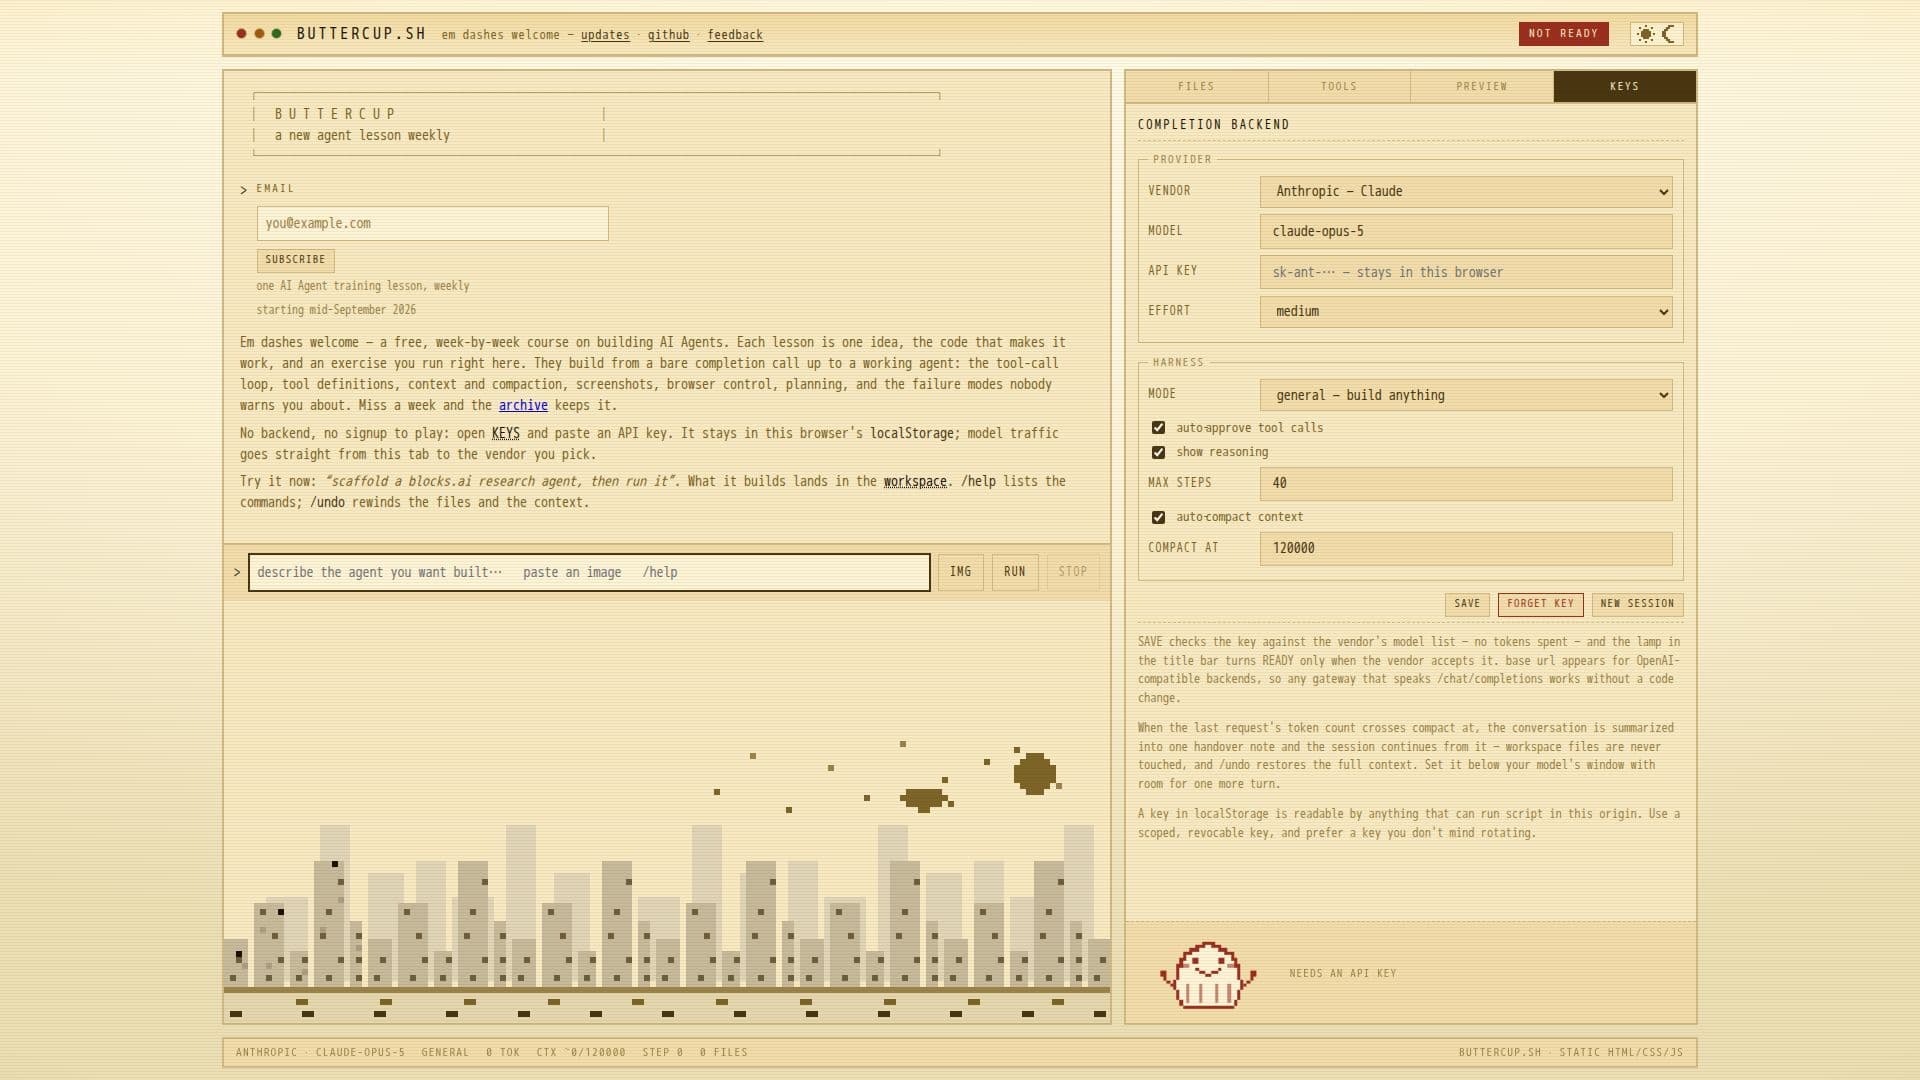Focus the email address field
The height and width of the screenshot is (1080, 1920).
click(x=432, y=224)
